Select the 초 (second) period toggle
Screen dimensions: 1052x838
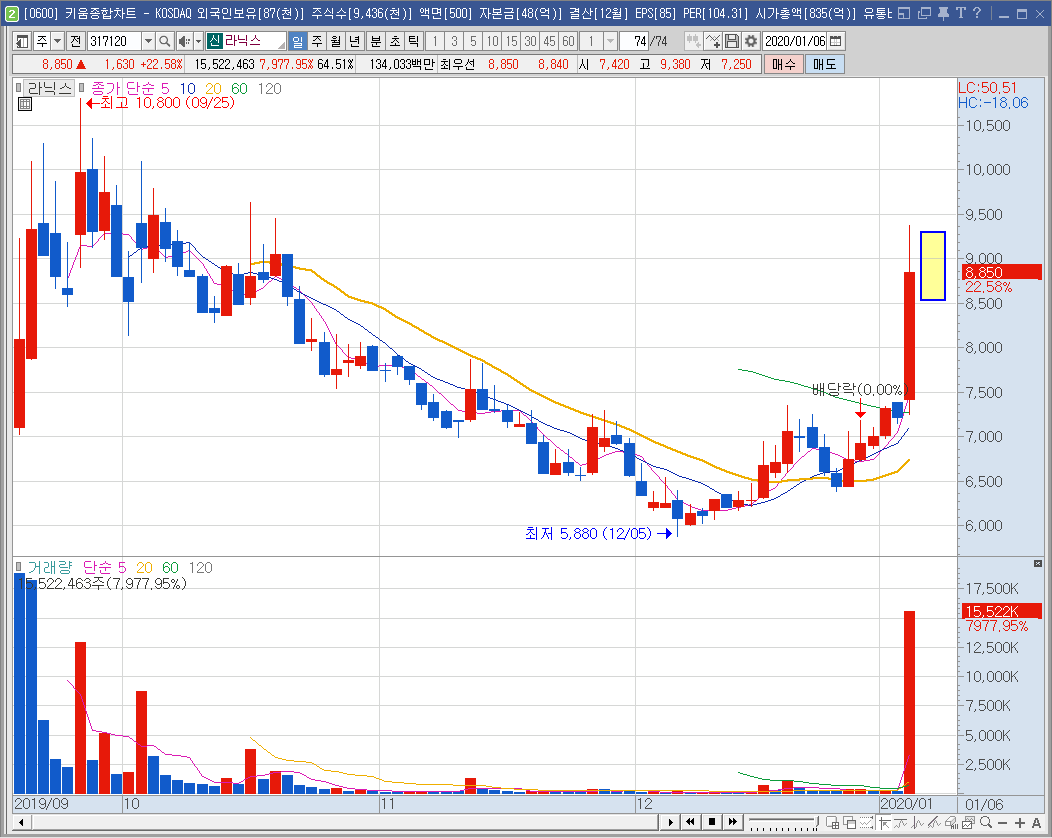click(x=394, y=42)
